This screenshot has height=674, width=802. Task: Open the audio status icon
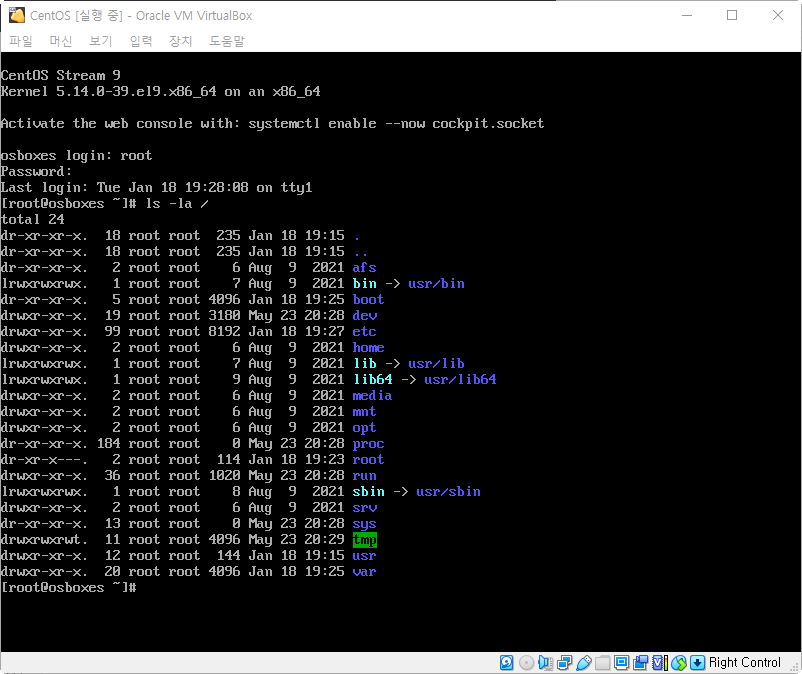point(545,663)
